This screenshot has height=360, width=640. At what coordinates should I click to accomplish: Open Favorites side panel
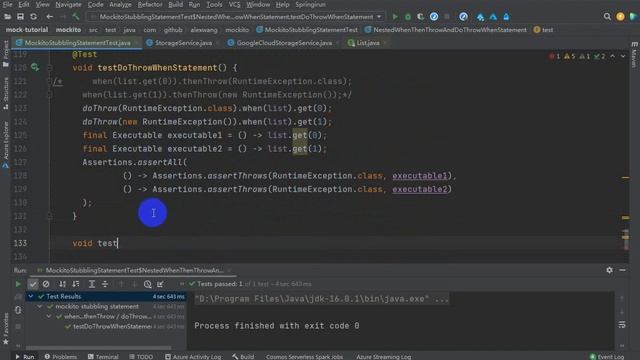coord(6,329)
